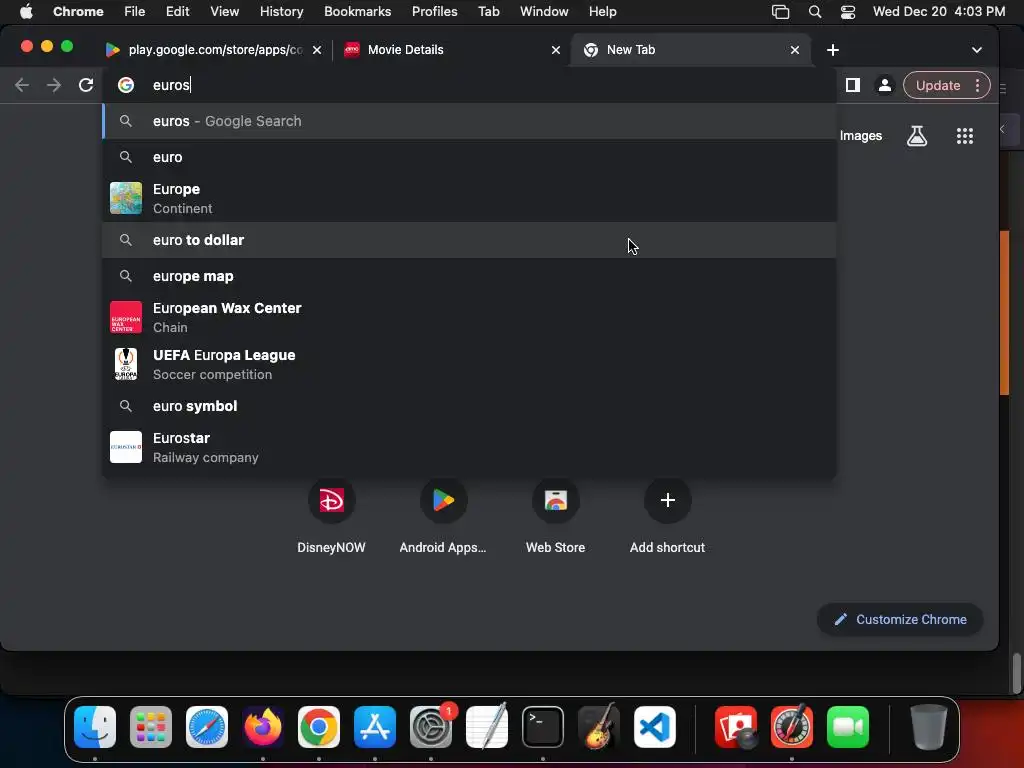Open App Store from the Dock
The height and width of the screenshot is (768, 1024).
[x=375, y=727]
